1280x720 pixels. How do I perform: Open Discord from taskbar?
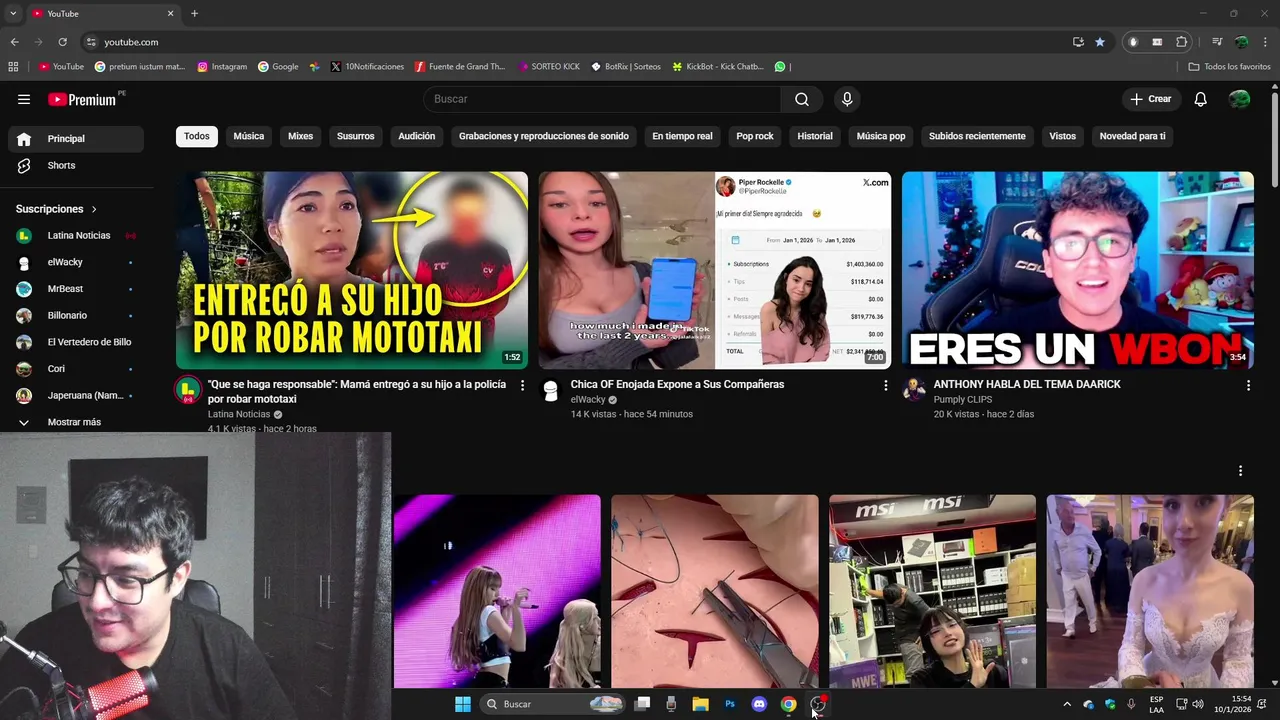pos(759,704)
